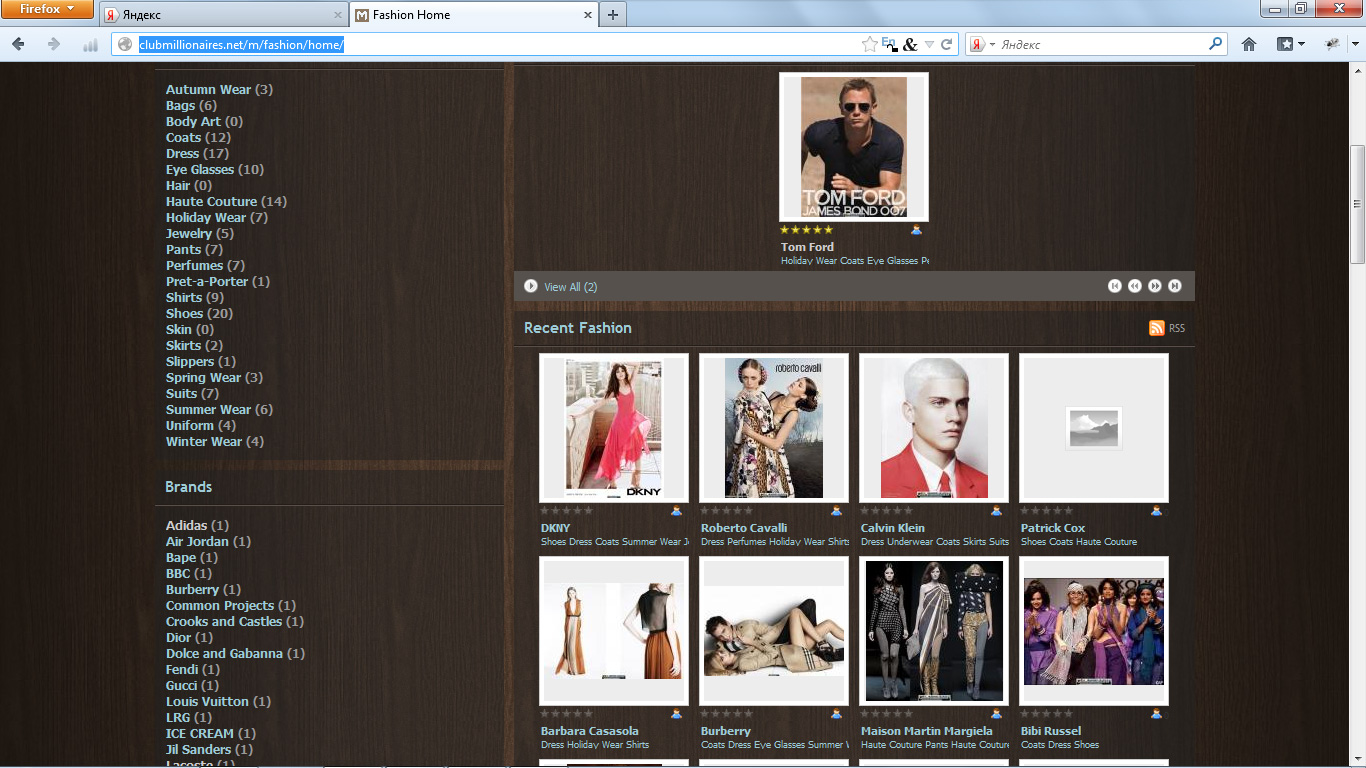The width and height of the screenshot is (1366, 768).
Task: Open the Haute Couture category link
Action: tap(211, 202)
